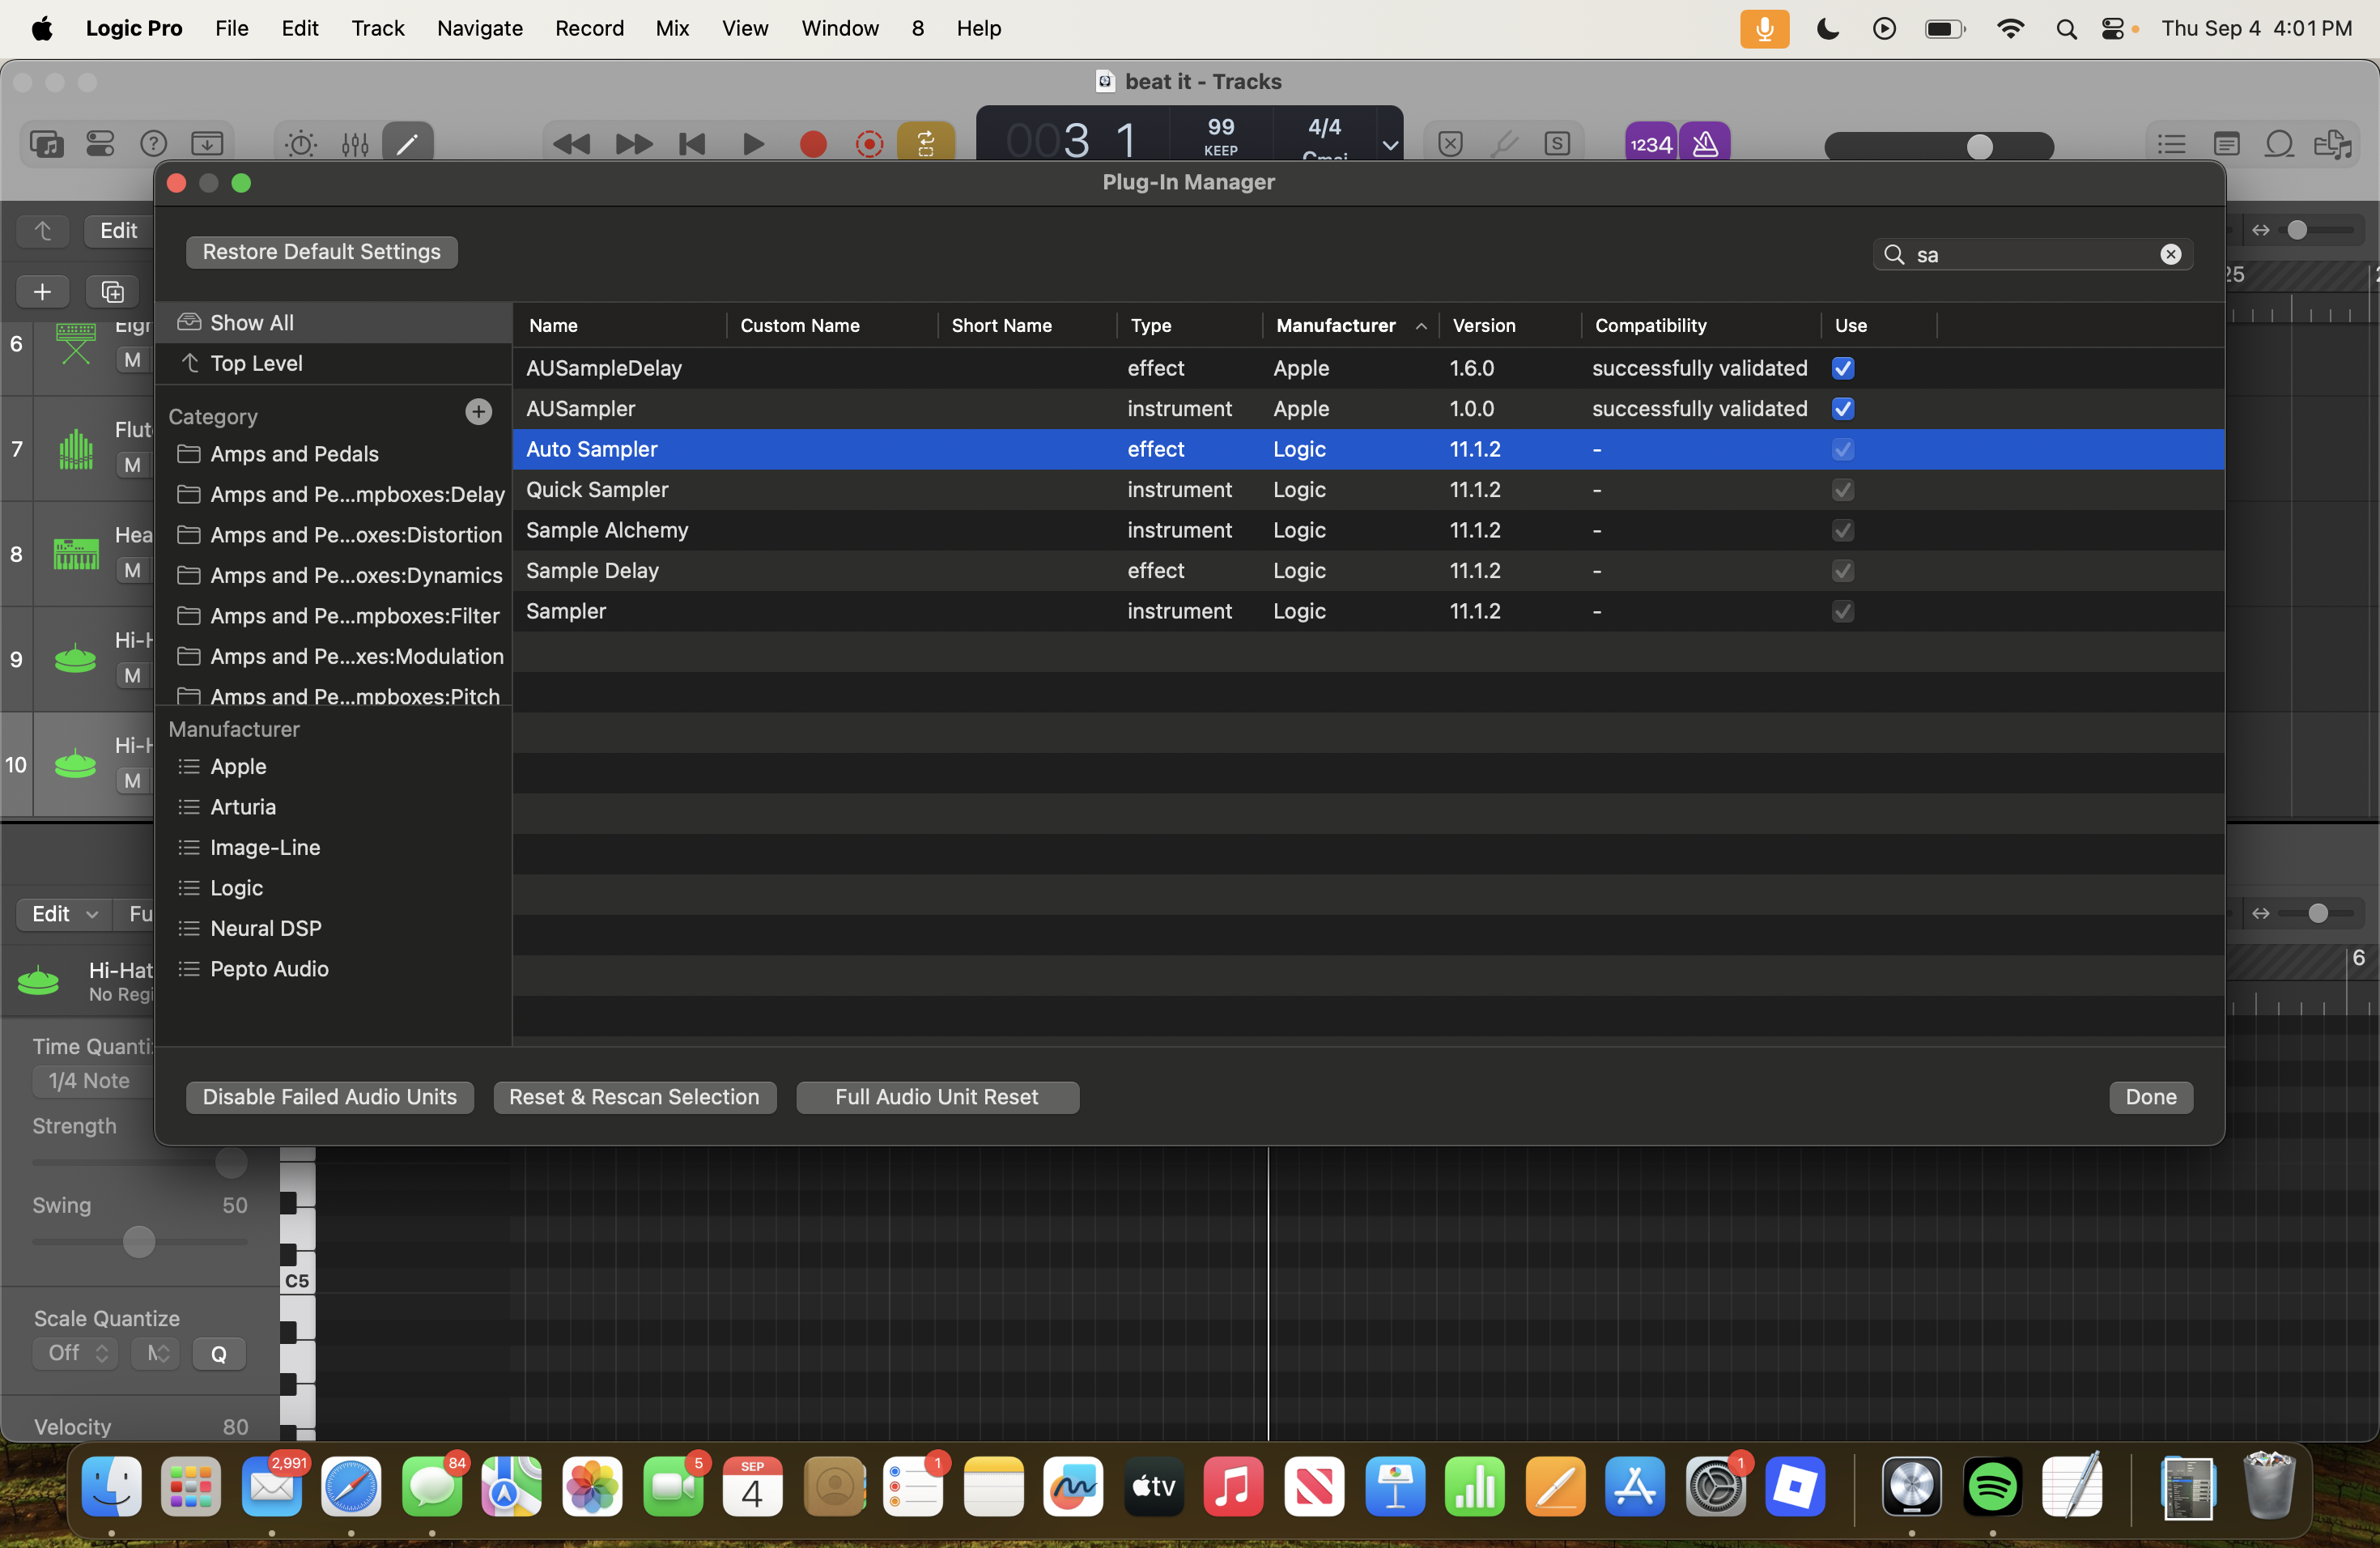Open the Scale Quantize Off popup
Image resolution: width=2380 pixels, height=1548 pixels.
(76, 1353)
